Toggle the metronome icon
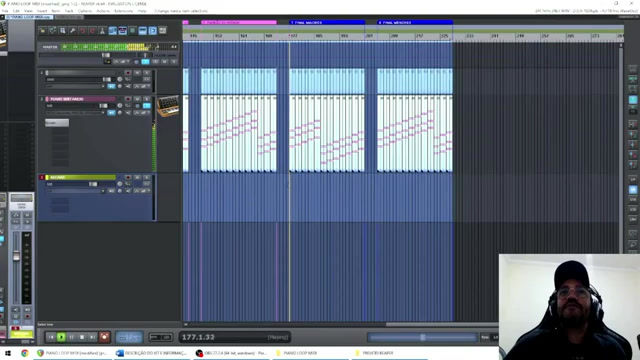 (x=102, y=31)
